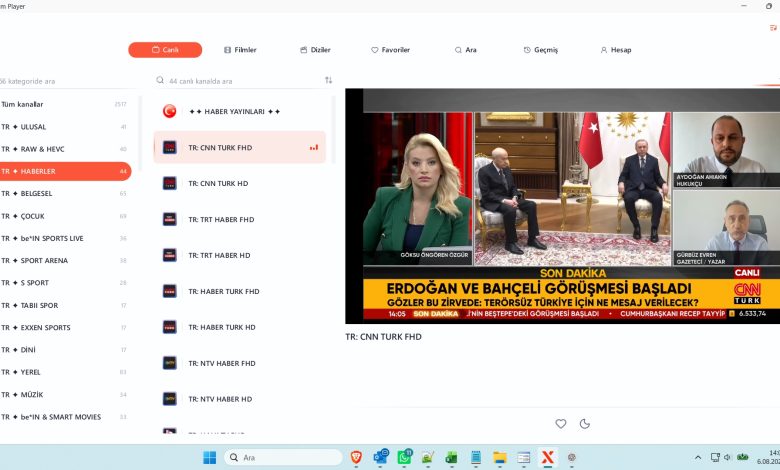Select Tüm kanallar category
The width and height of the screenshot is (780, 470).
coord(65,104)
